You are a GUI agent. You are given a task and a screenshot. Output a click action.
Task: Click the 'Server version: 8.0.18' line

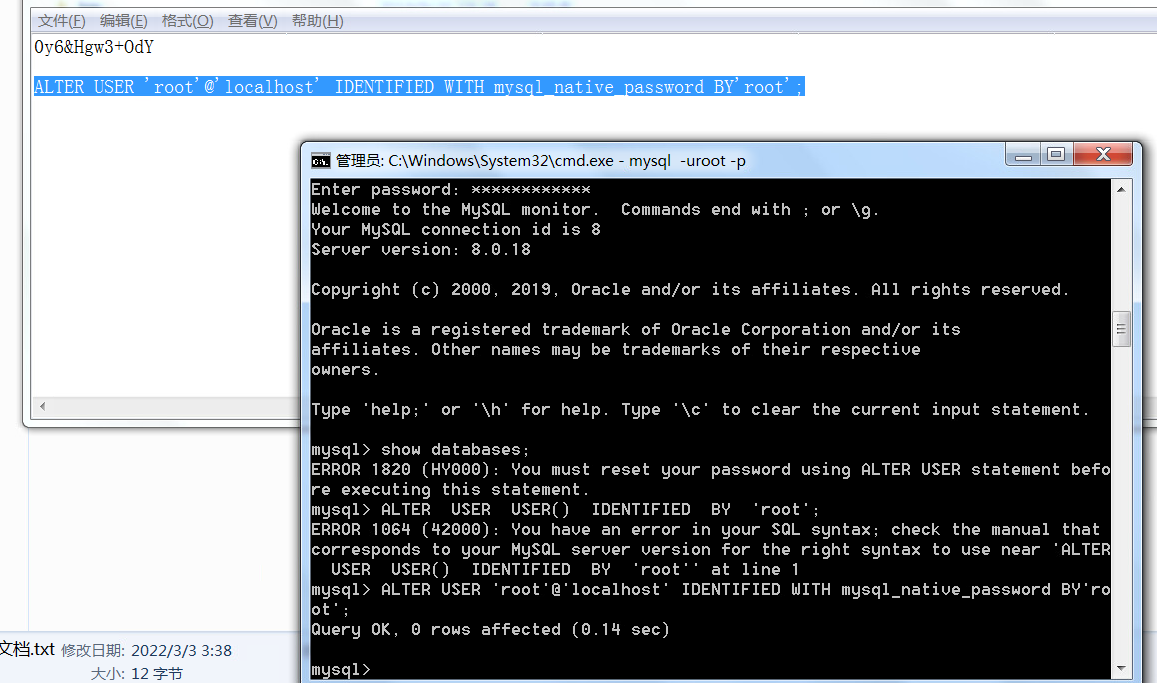[421, 249]
